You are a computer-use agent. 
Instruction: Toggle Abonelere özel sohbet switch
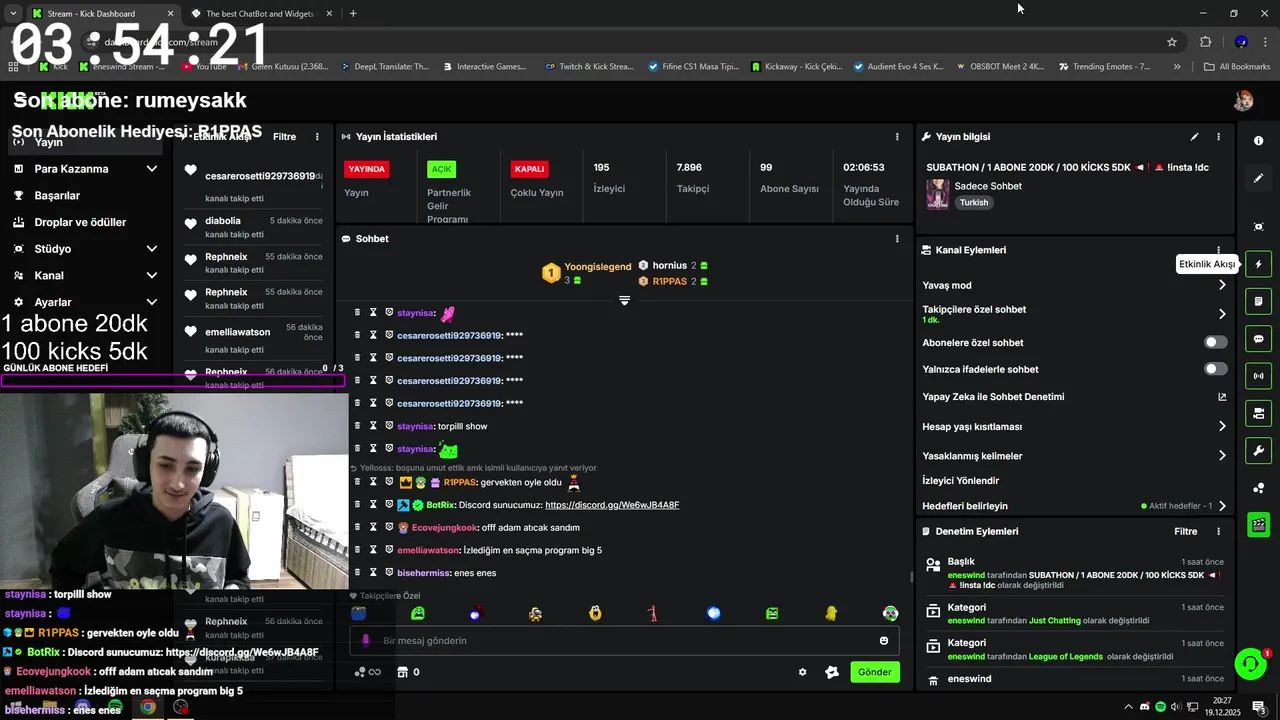1215,342
